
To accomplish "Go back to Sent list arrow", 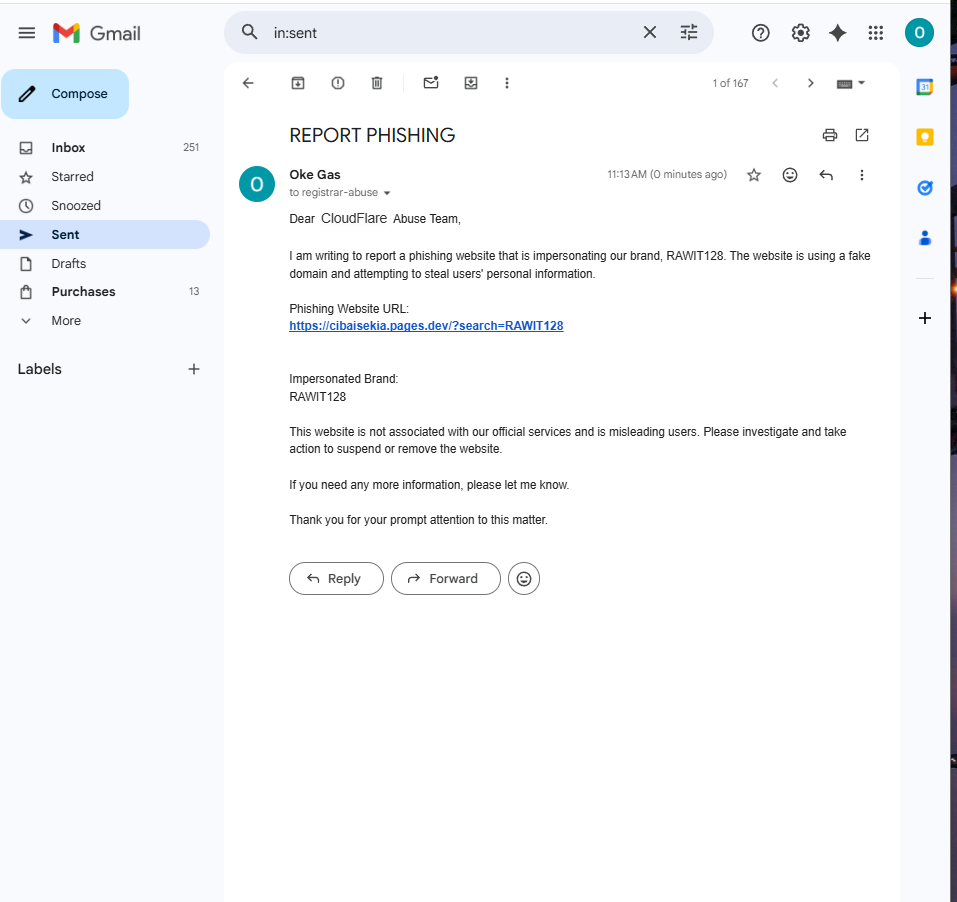I will click(x=248, y=83).
